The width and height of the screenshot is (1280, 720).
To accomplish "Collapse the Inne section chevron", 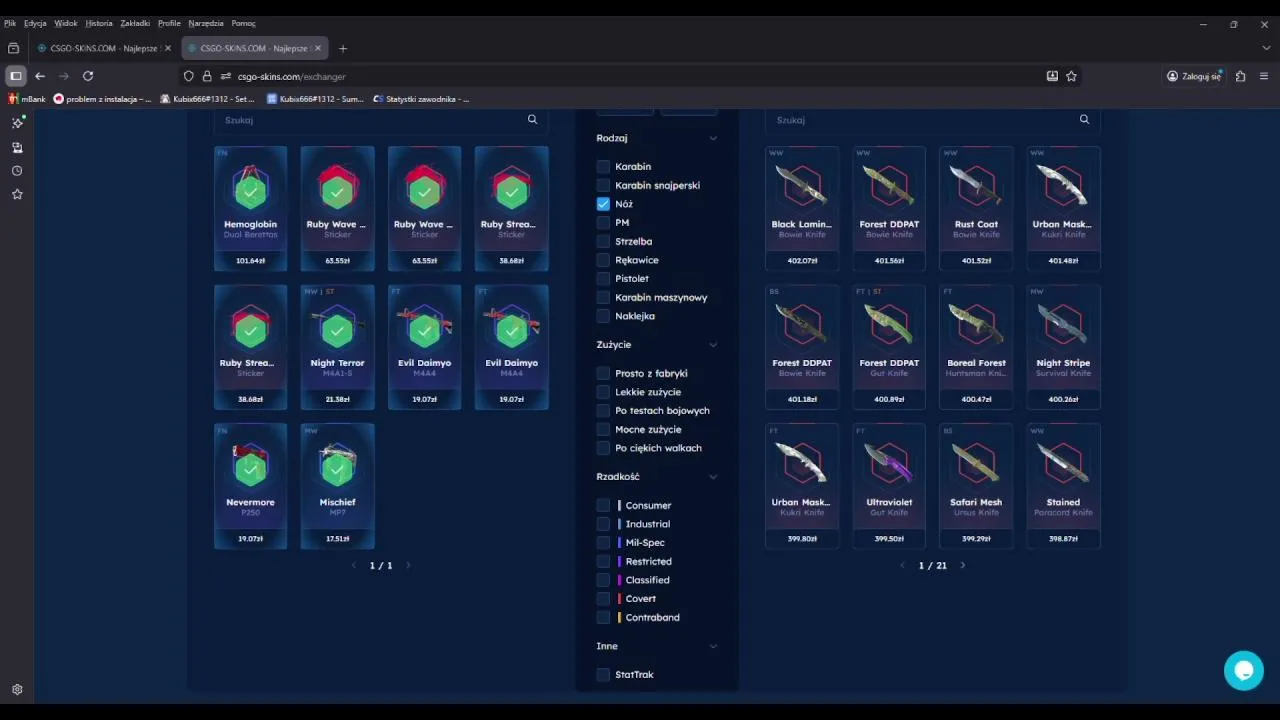I will click(713, 646).
